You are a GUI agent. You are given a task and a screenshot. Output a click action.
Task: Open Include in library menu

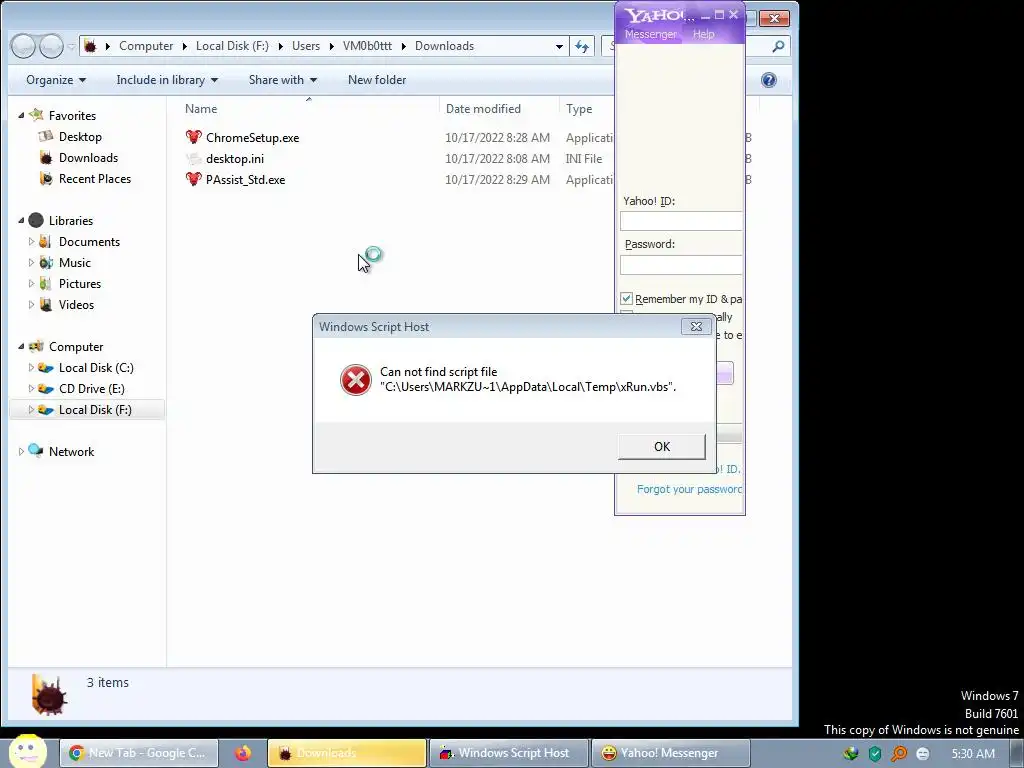pos(167,80)
